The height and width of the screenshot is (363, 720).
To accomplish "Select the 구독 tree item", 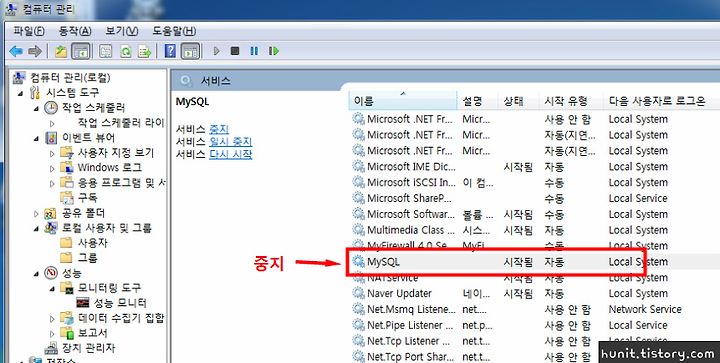I will [87, 197].
